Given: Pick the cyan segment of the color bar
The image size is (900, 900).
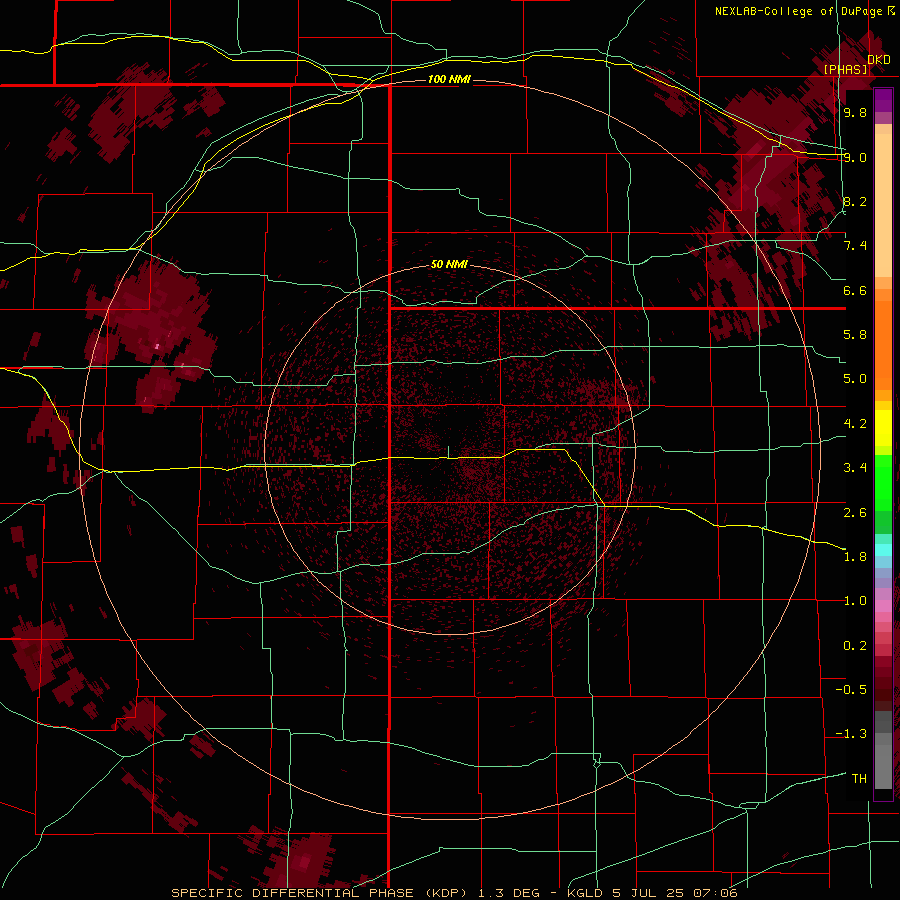Looking at the screenshot, I should coord(883,550).
